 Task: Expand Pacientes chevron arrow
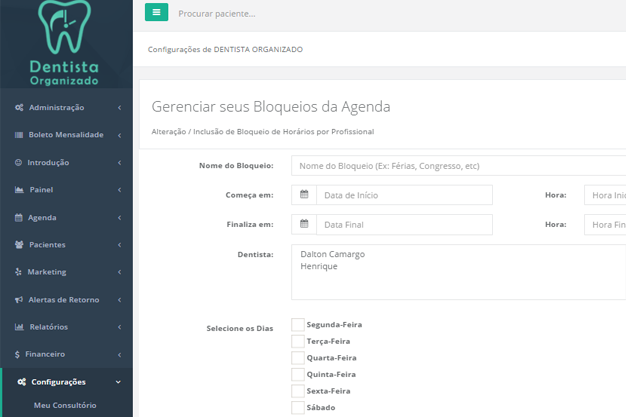(x=119, y=245)
